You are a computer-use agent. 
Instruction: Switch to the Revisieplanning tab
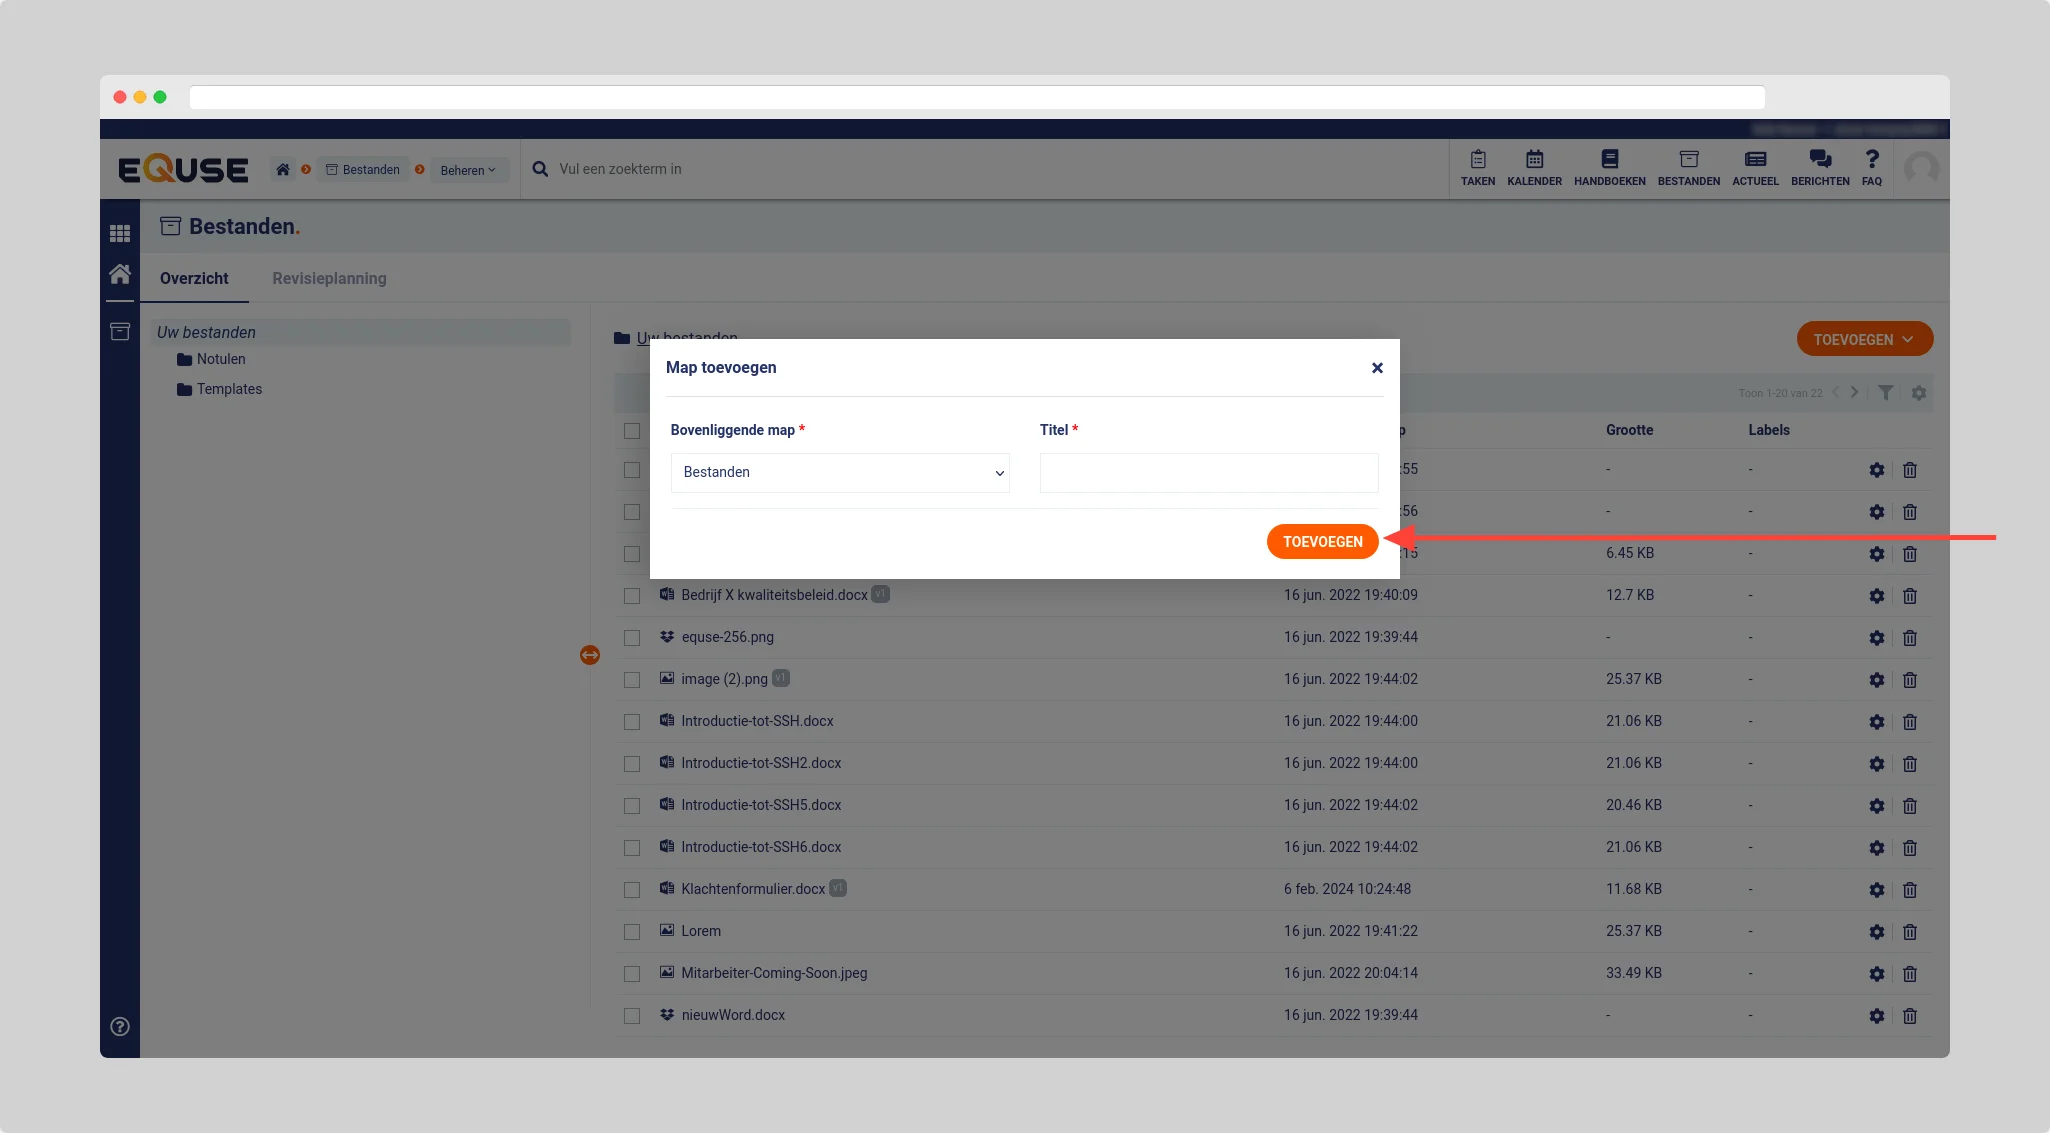click(329, 279)
